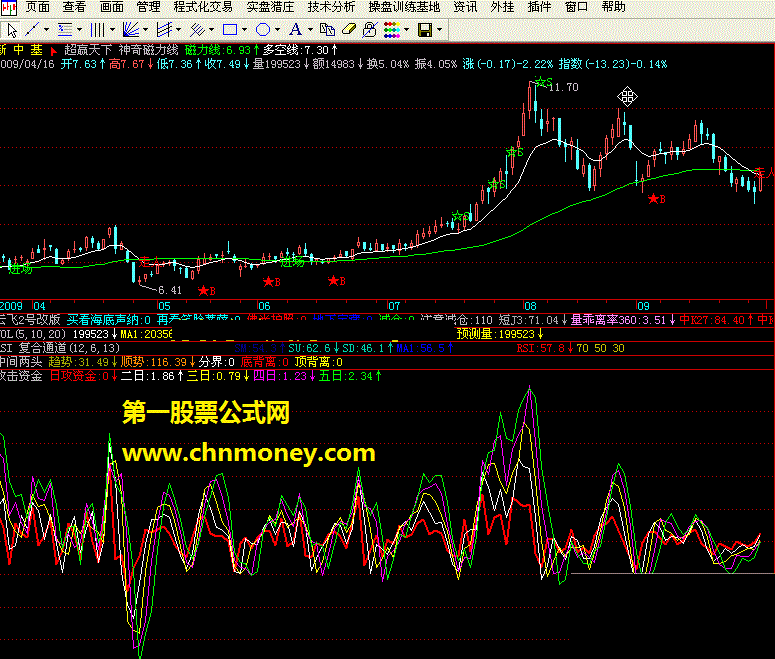
Task: Open the 技术分析 menu
Action: click(x=331, y=7)
